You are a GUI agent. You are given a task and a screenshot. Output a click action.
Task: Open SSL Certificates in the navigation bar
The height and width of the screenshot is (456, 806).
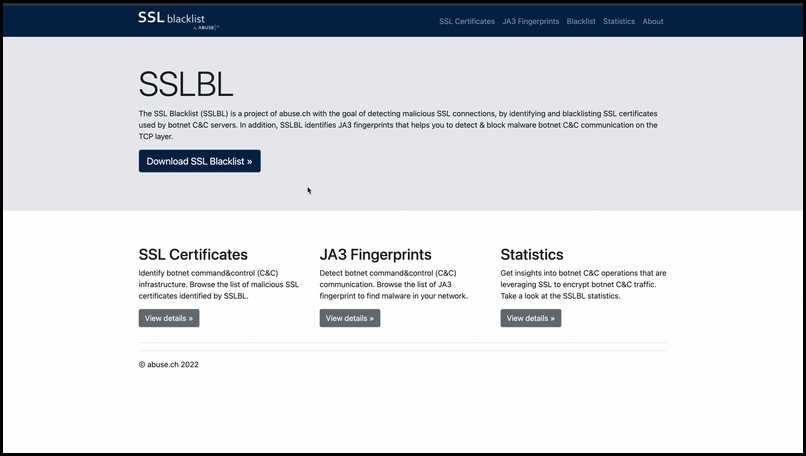click(x=466, y=21)
